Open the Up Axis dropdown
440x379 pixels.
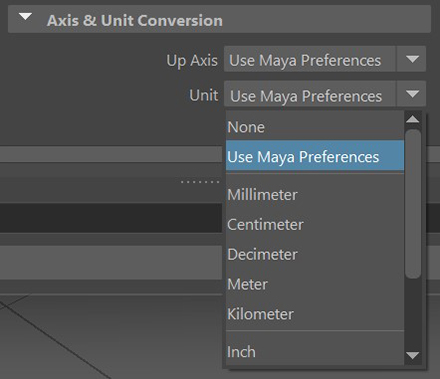coord(325,59)
